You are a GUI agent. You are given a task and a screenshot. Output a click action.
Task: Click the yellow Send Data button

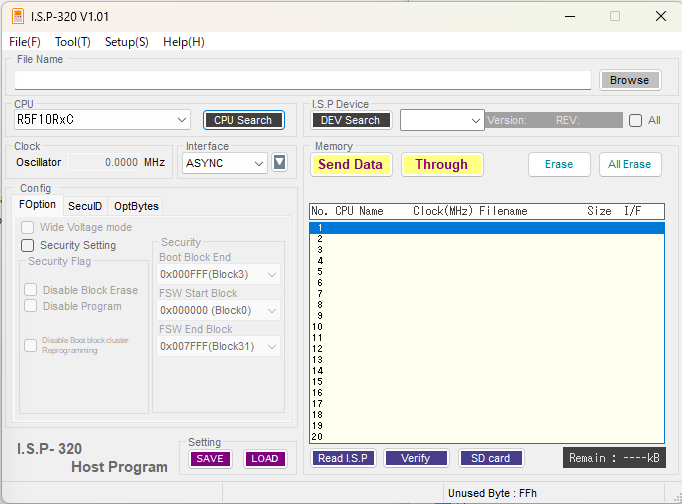[x=351, y=164]
